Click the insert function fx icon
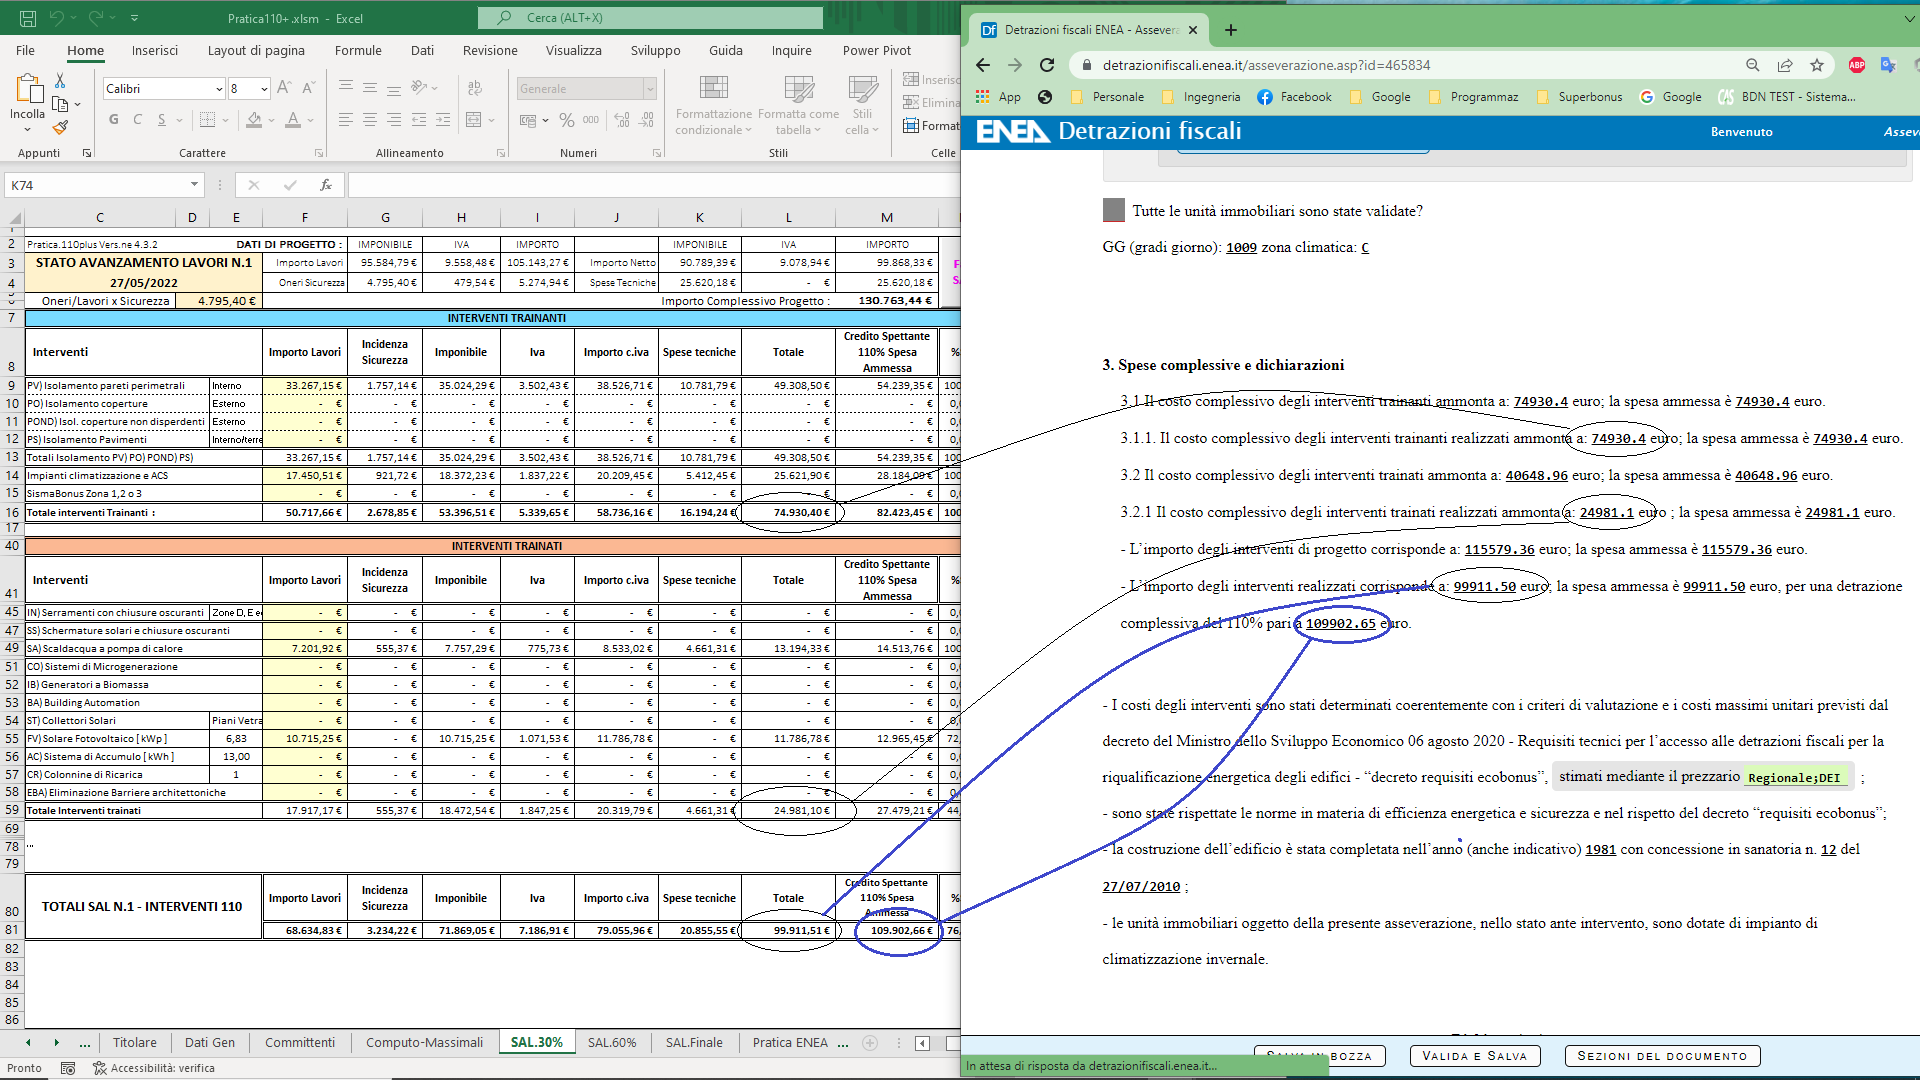The width and height of the screenshot is (1920, 1080). (325, 185)
